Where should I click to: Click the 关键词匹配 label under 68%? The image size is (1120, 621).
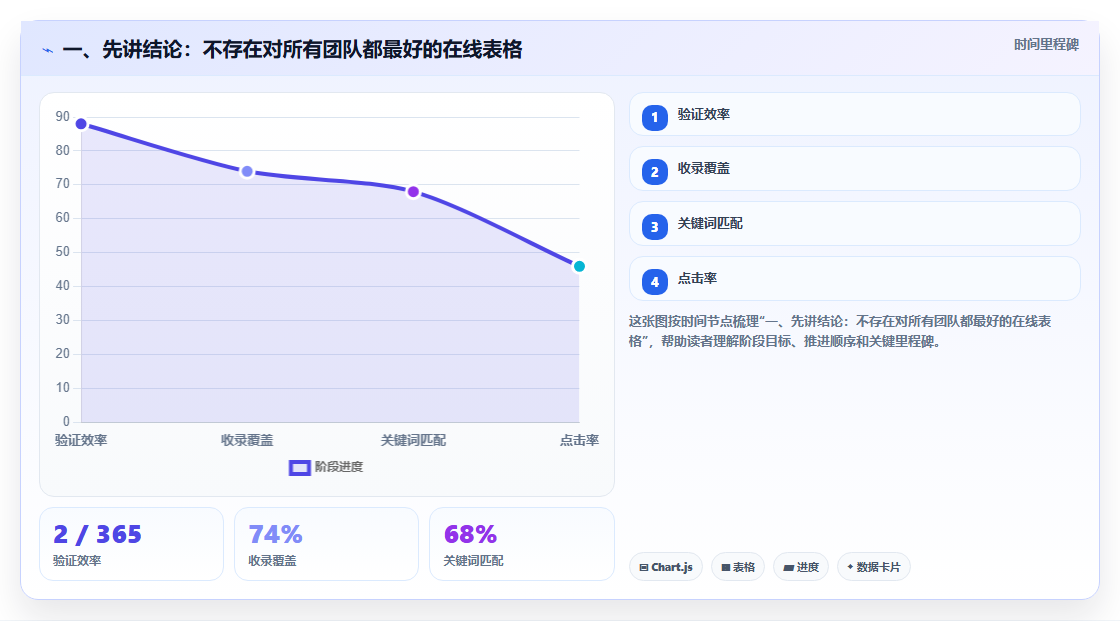(474, 561)
